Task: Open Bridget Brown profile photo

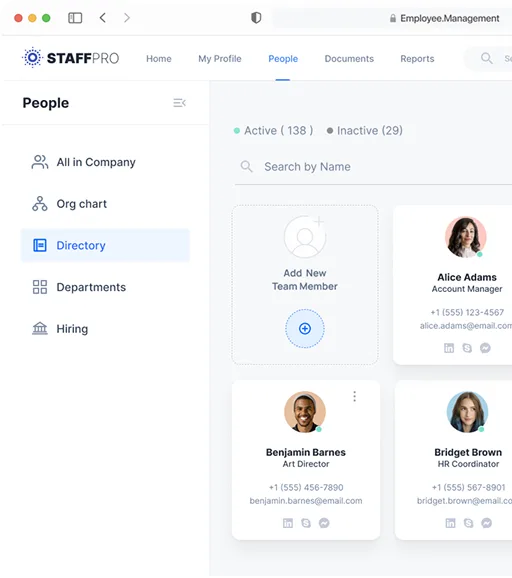Action: pyautogui.click(x=467, y=412)
